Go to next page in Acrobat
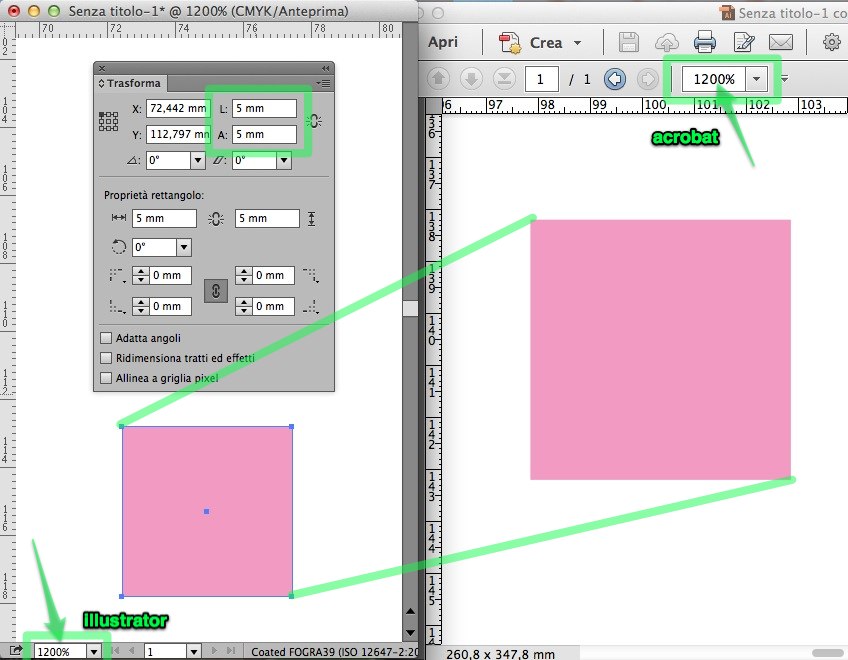This screenshot has height=660, width=848. coord(472,79)
